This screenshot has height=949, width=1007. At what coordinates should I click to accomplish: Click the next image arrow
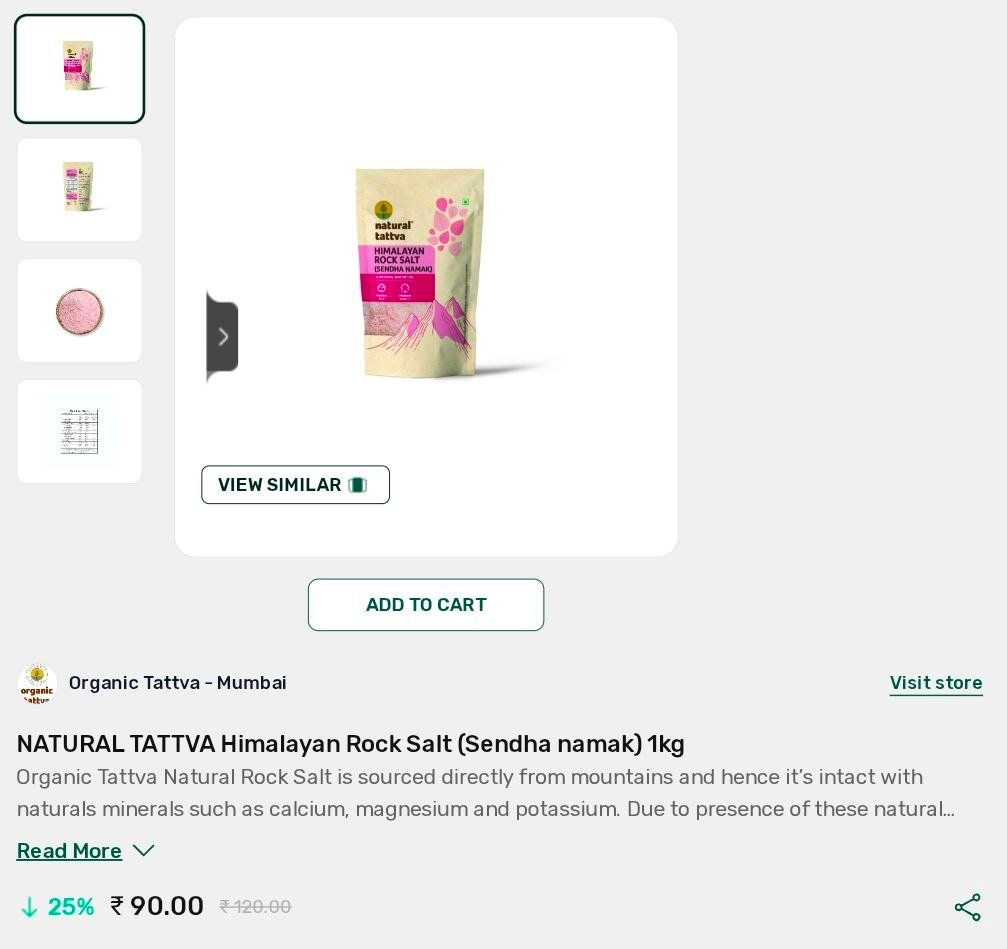pyautogui.click(x=223, y=336)
